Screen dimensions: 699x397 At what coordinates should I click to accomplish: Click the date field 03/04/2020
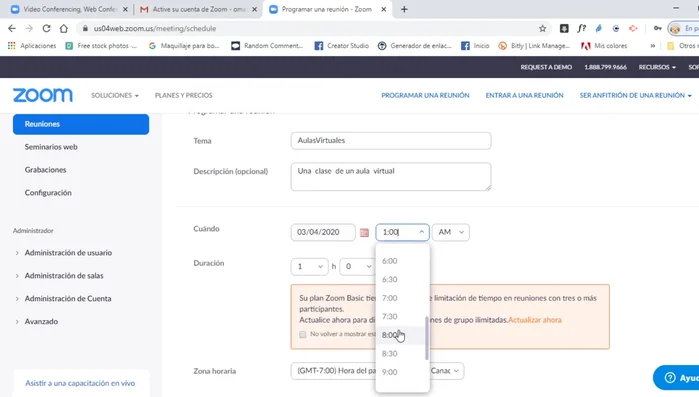(323, 232)
